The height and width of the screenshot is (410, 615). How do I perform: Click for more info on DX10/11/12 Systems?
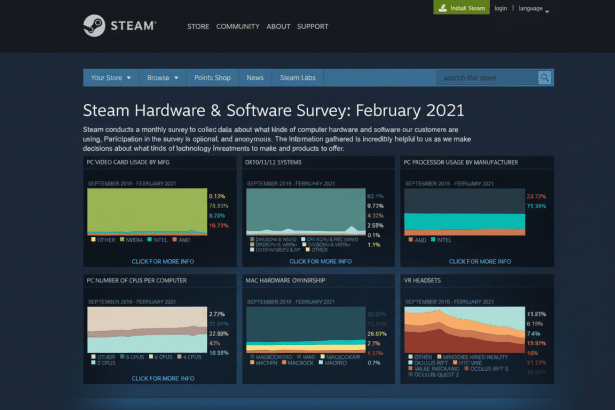[320, 261]
